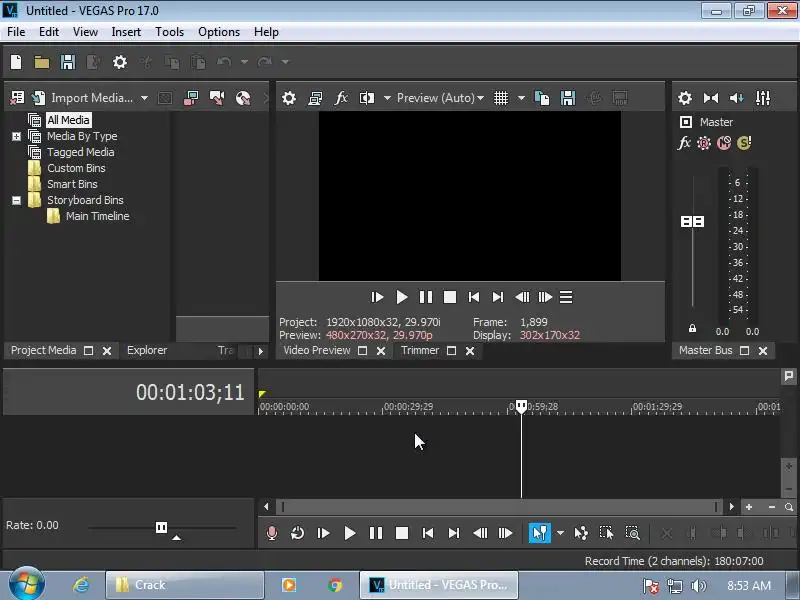
Task: Lock the Master fader channels padlock
Action: (x=692, y=328)
